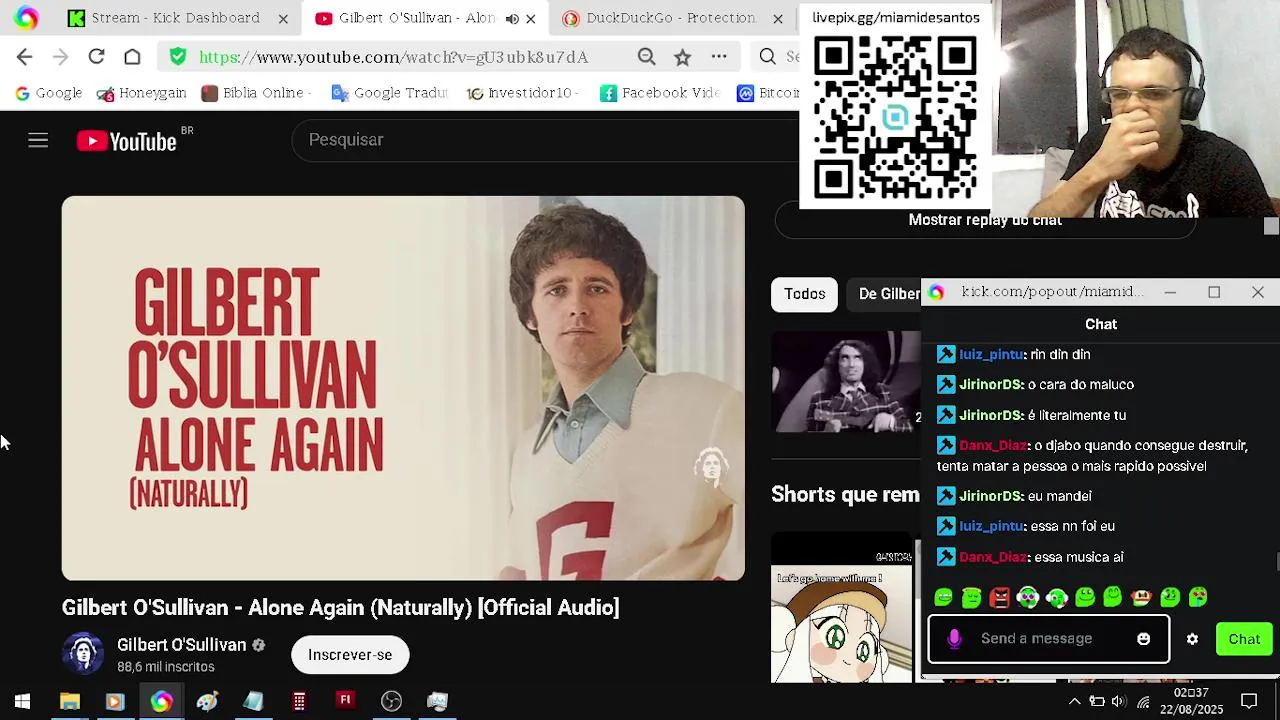This screenshot has width=1280, height=720.
Task: Click Danx_Diaz username on 'essa musica ai'
Action: (993, 557)
